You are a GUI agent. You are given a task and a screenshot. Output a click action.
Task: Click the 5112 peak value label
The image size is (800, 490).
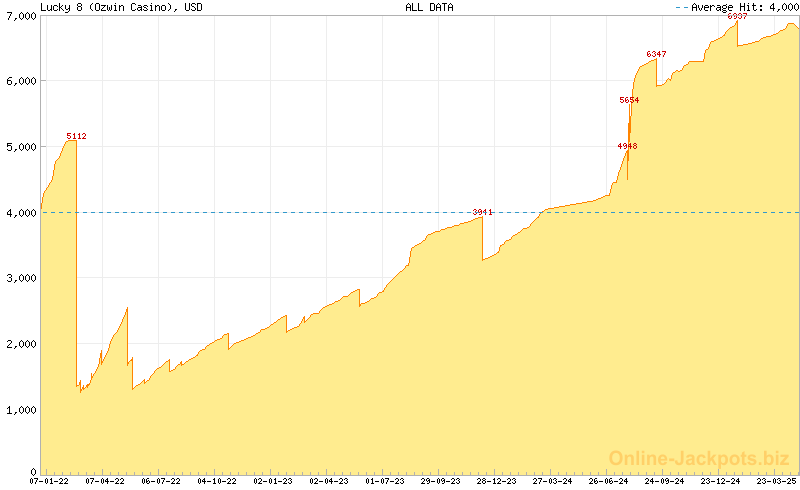tap(76, 136)
